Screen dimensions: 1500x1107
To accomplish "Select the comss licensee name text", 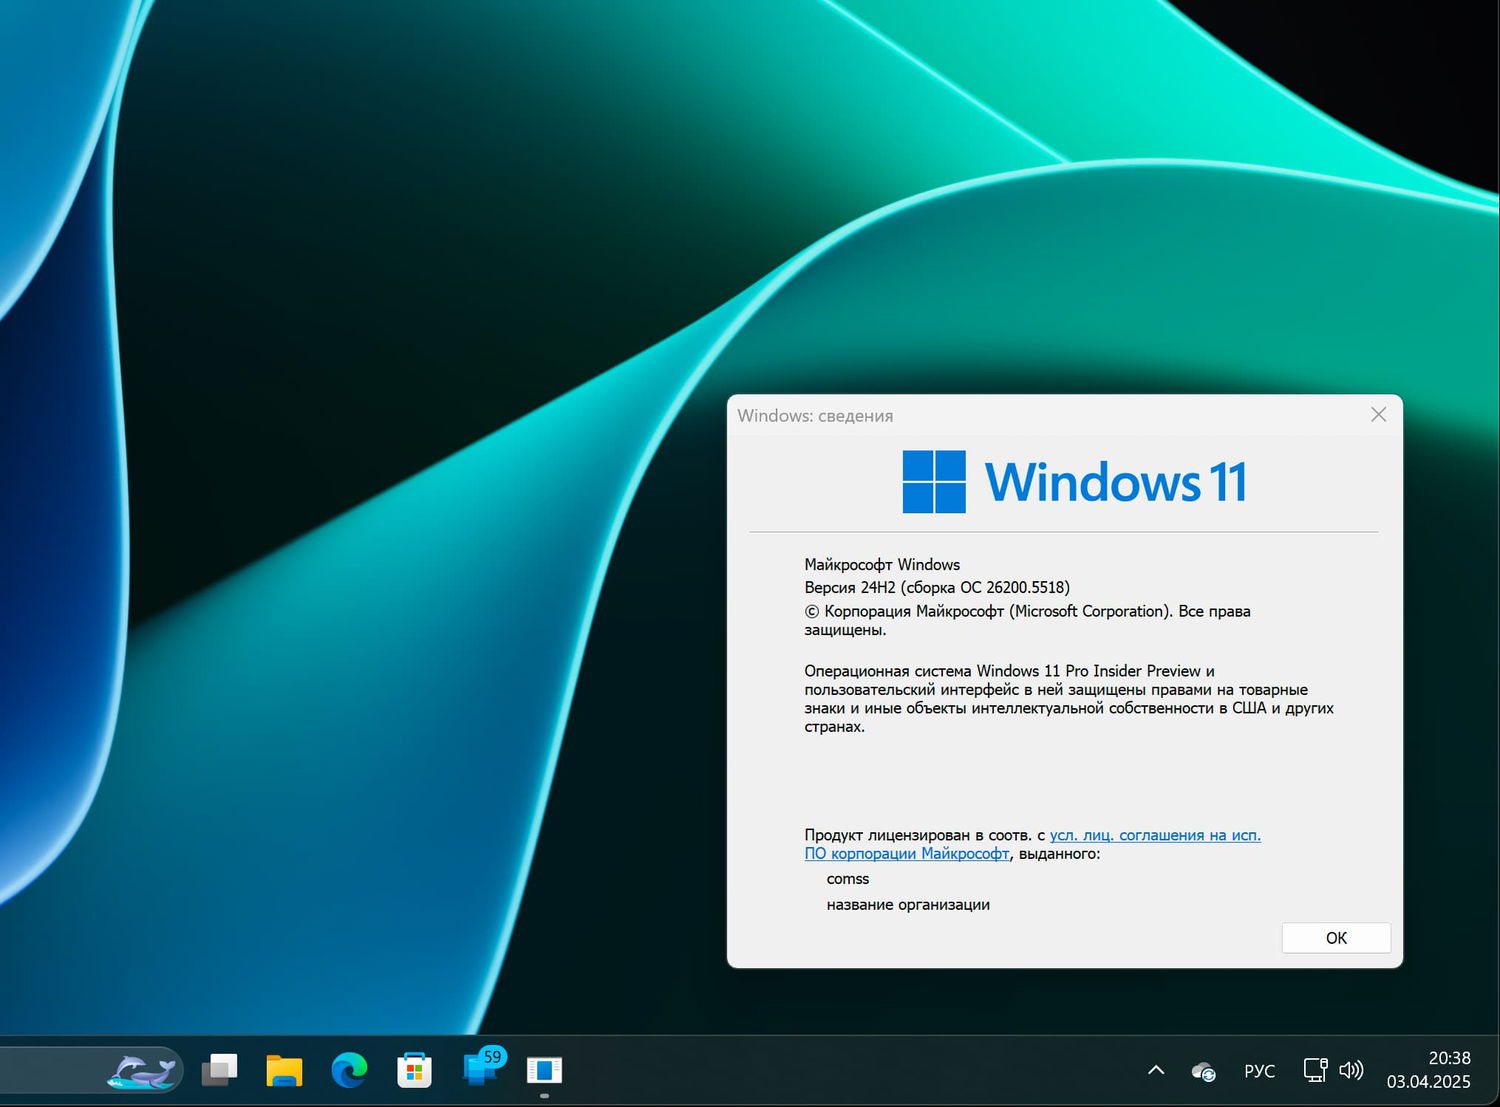I will pos(847,878).
